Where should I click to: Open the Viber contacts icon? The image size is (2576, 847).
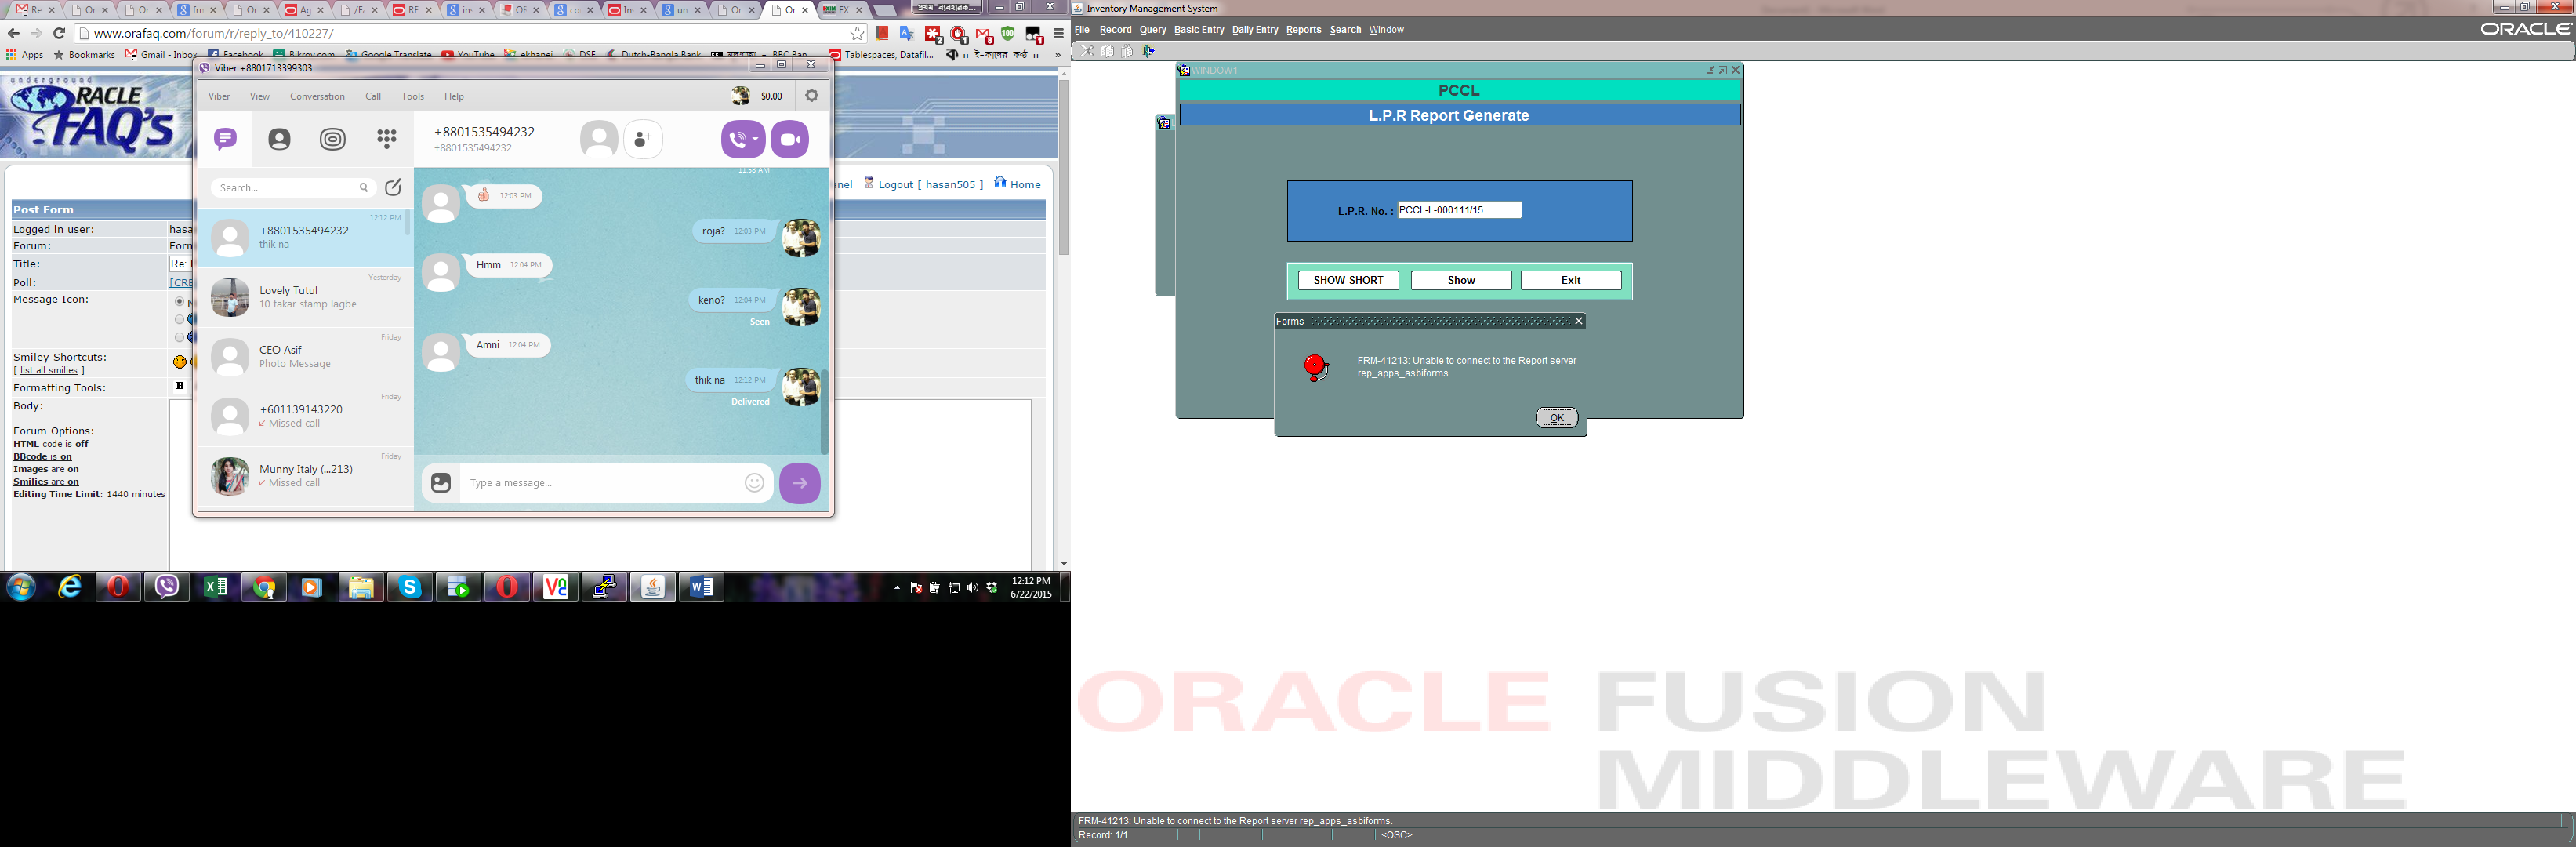(x=279, y=139)
